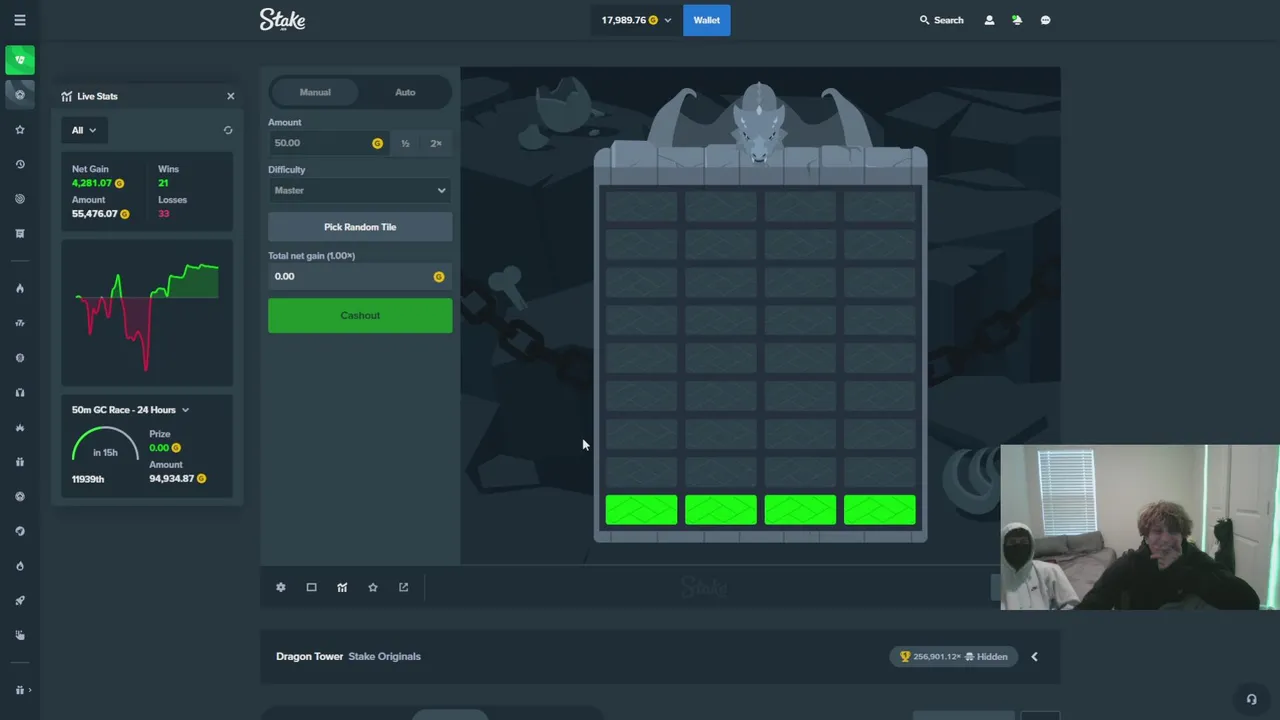This screenshot has width=1280, height=720.
Task: Reset live stats with refresh icon
Action: click(228, 130)
